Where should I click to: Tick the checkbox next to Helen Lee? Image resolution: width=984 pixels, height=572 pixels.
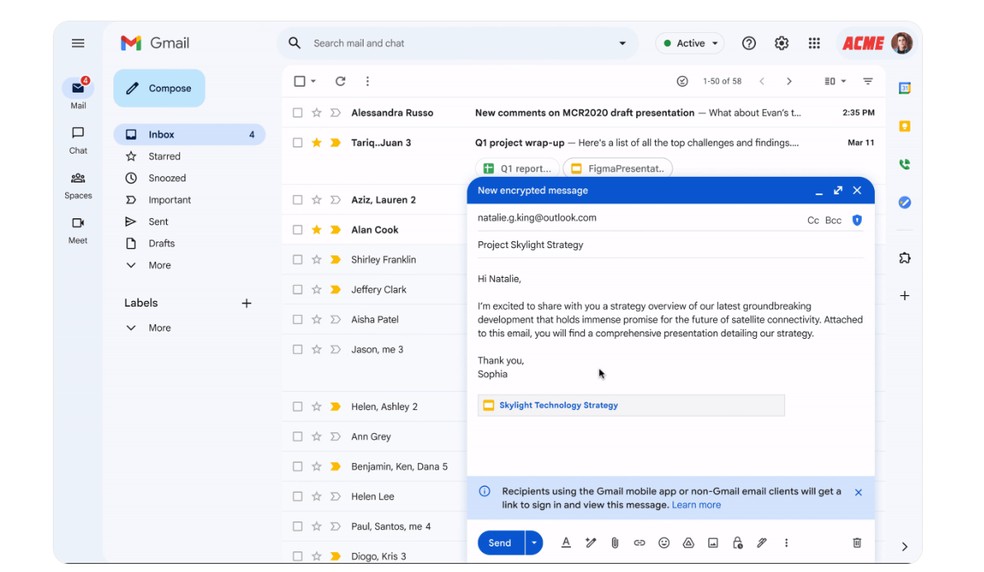pyautogui.click(x=297, y=497)
